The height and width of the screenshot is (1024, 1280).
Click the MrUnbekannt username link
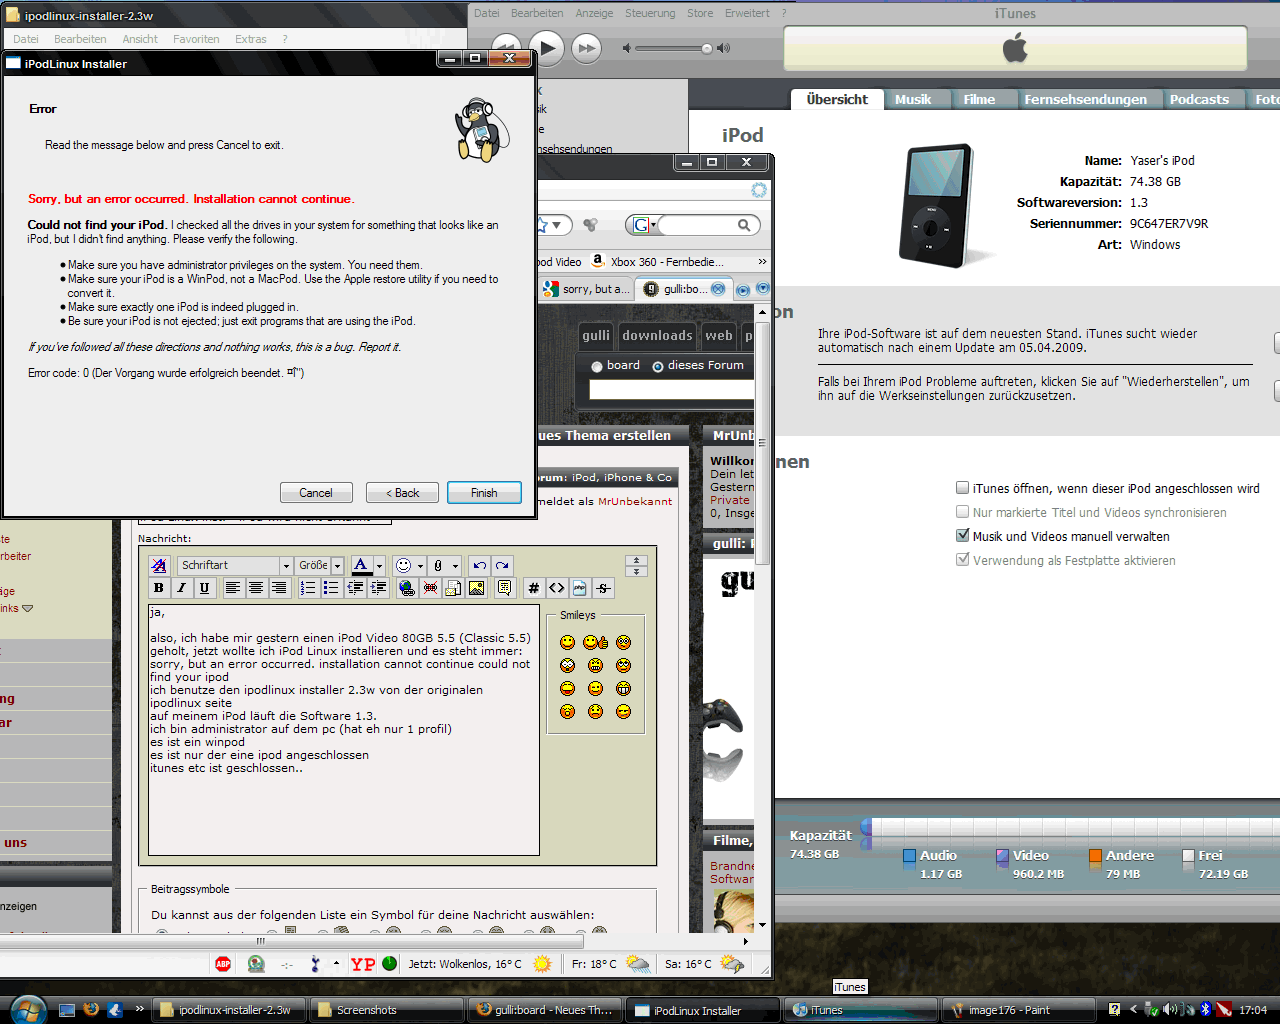click(635, 501)
